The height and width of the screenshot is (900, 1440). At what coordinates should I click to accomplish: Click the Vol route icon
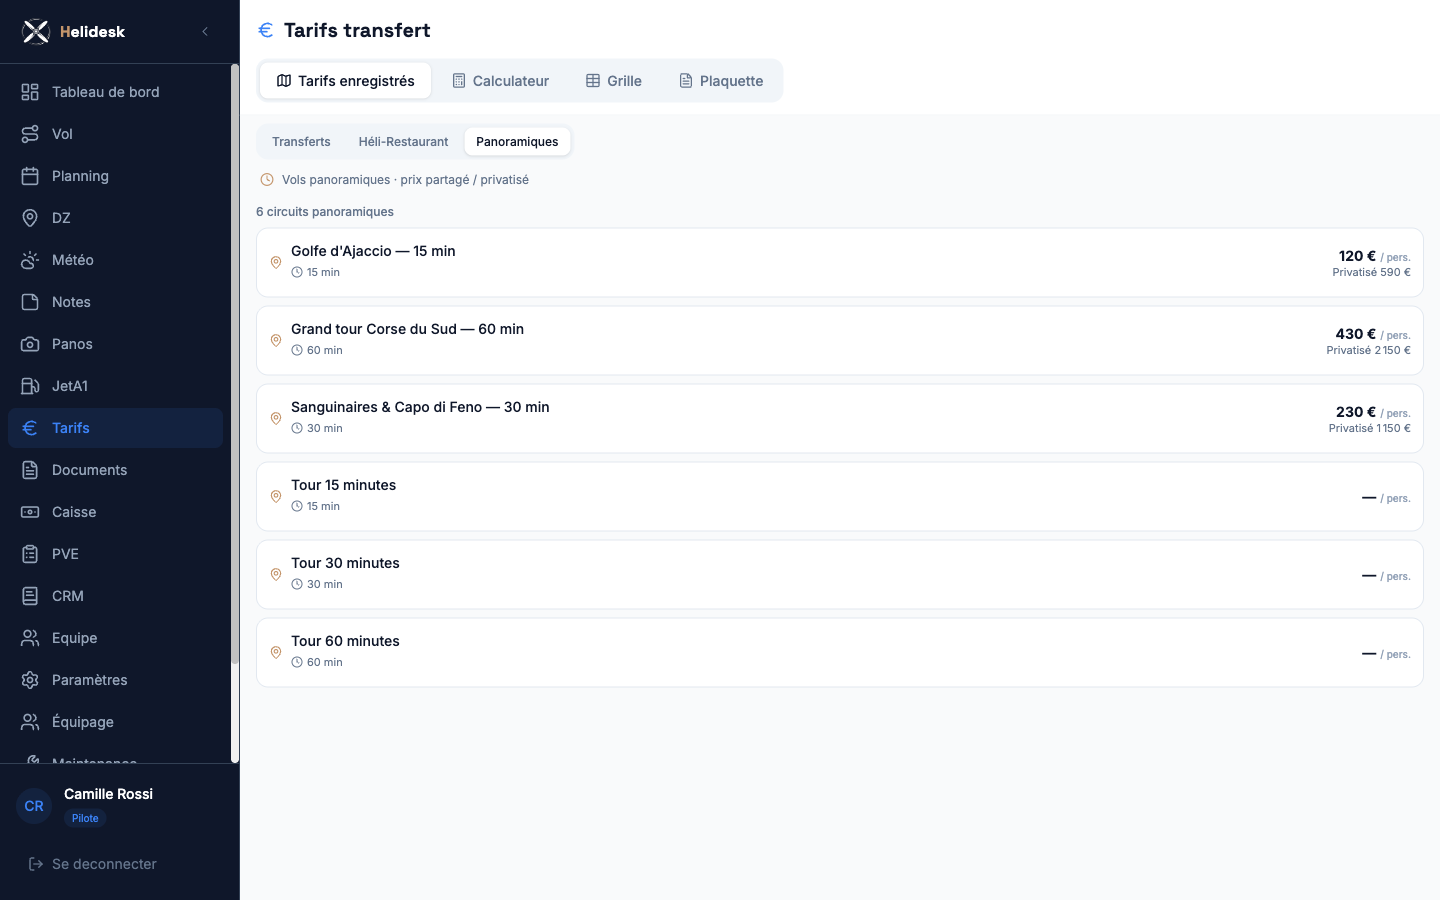[x=30, y=134]
